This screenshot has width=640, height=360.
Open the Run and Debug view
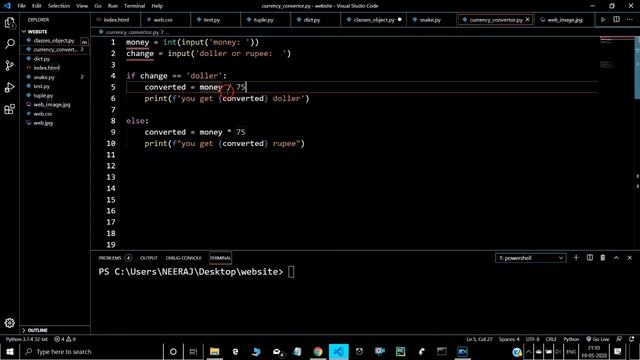[x=10, y=87]
